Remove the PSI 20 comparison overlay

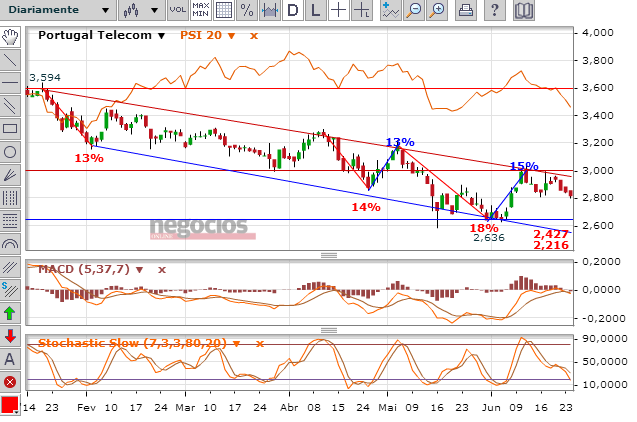(x=254, y=36)
